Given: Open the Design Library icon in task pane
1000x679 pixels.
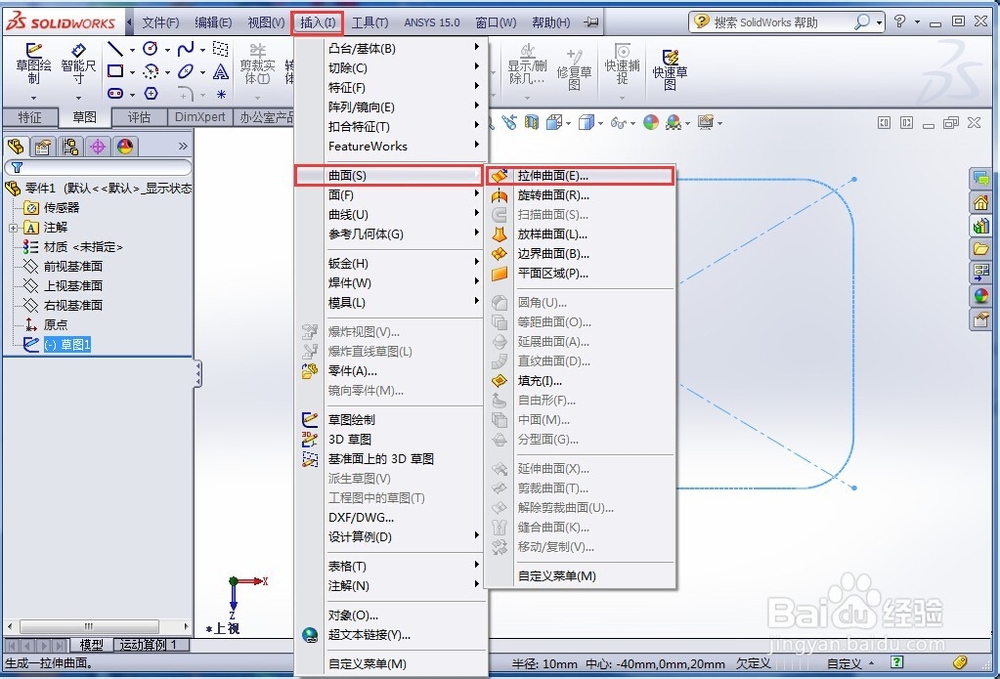Looking at the screenshot, I should [x=980, y=226].
